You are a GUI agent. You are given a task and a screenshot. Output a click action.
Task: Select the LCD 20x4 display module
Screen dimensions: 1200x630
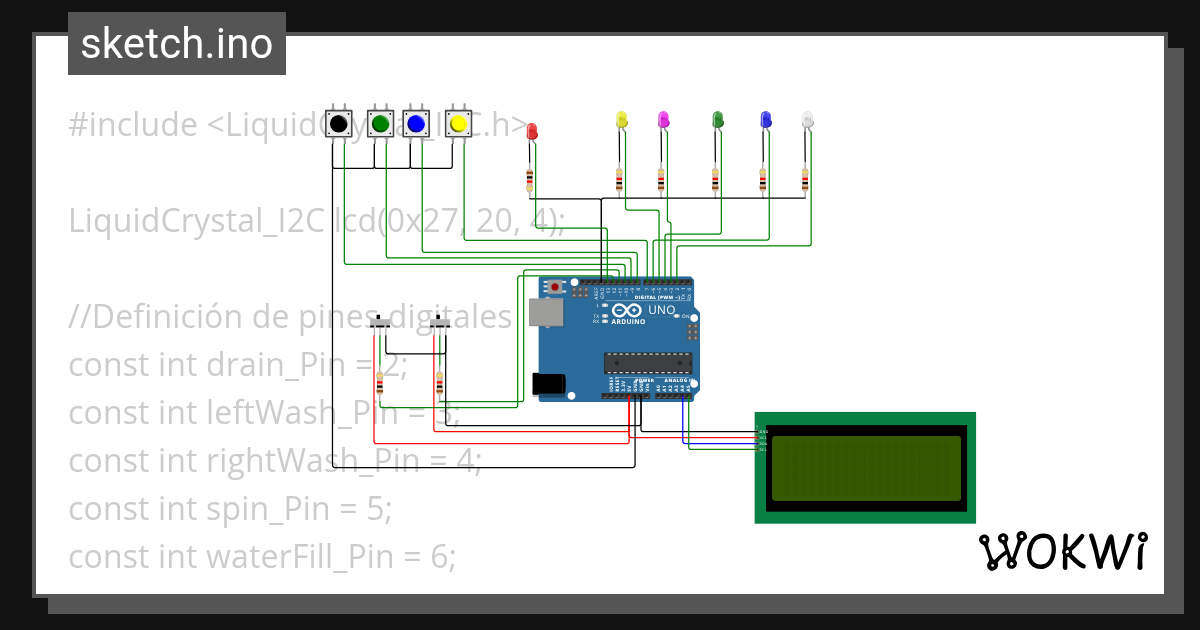point(865,468)
